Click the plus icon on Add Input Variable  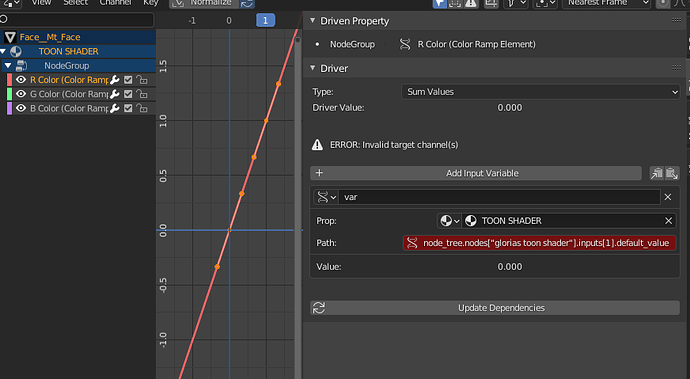point(319,173)
